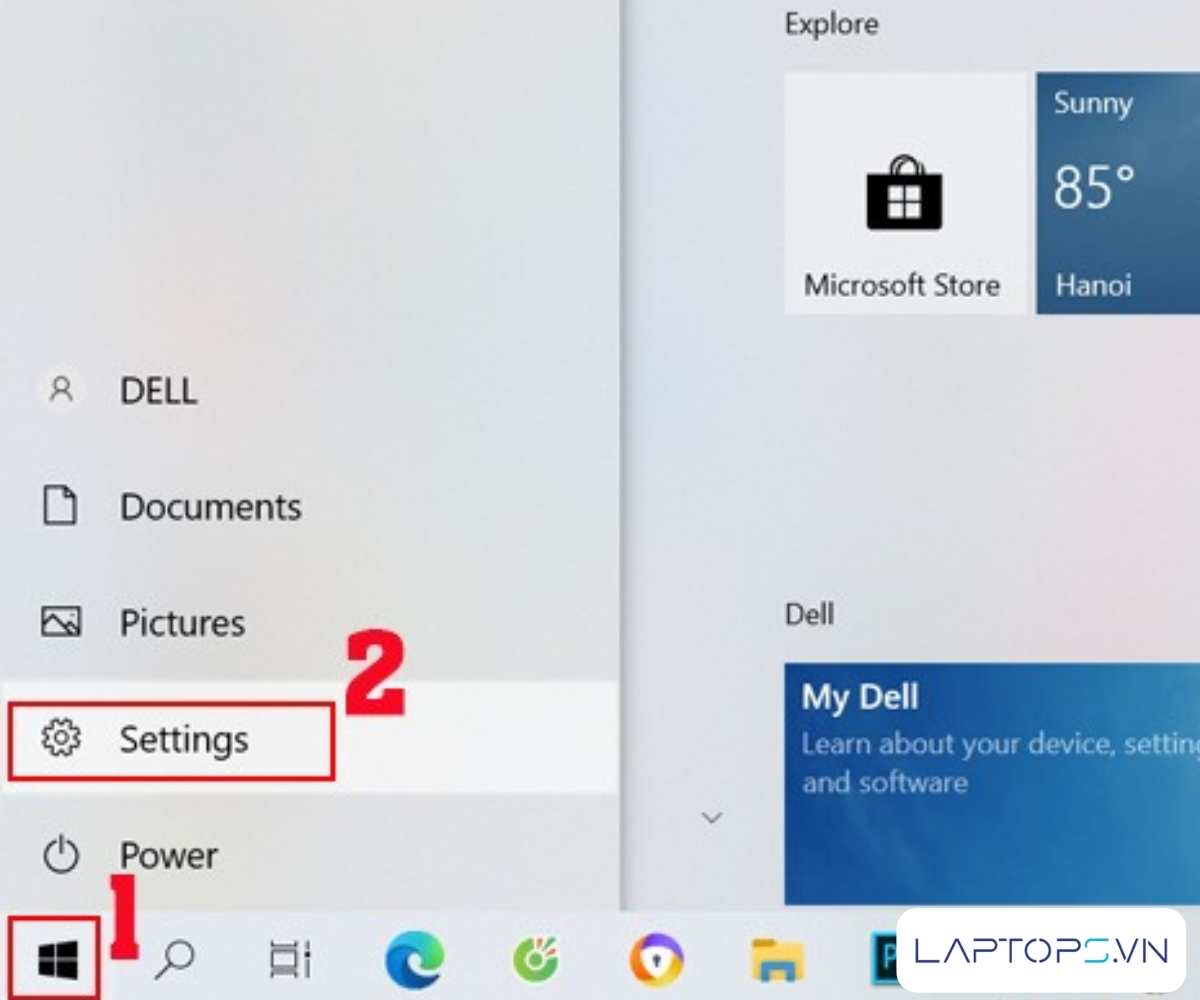Open the Hanoi weather tile
This screenshot has height=1000, width=1200.
[x=1117, y=193]
